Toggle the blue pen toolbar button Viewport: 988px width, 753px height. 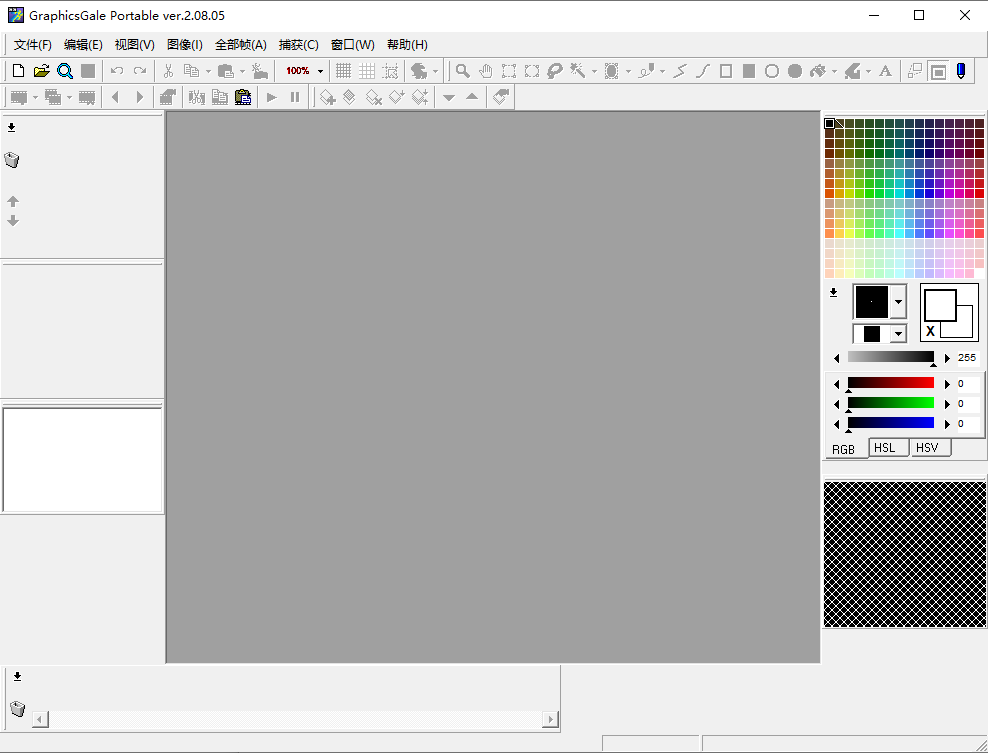click(961, 71)
